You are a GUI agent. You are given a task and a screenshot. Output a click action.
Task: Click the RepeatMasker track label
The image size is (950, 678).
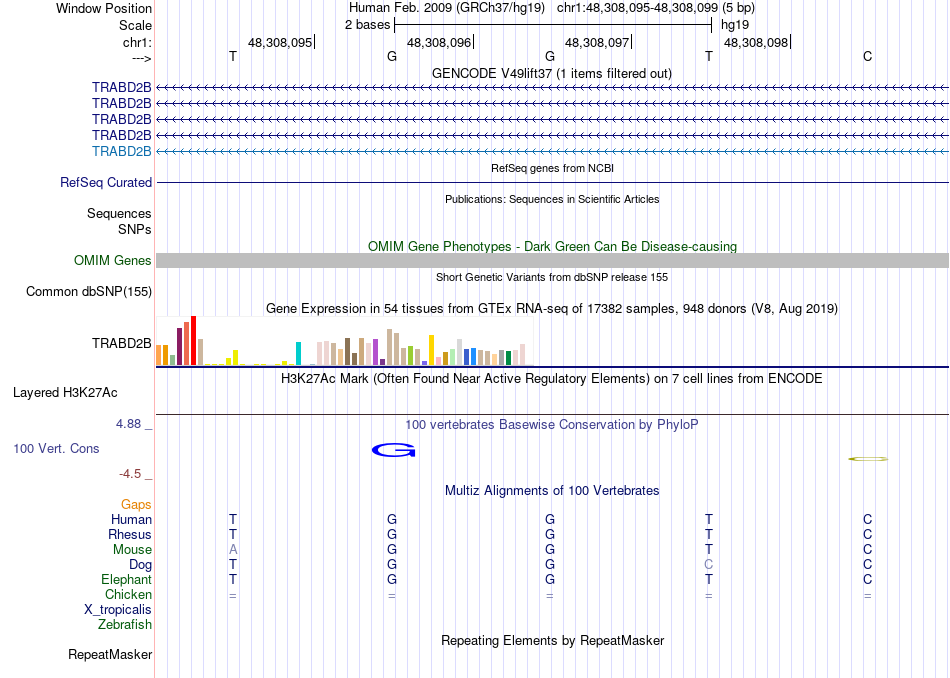coord(110,654)
